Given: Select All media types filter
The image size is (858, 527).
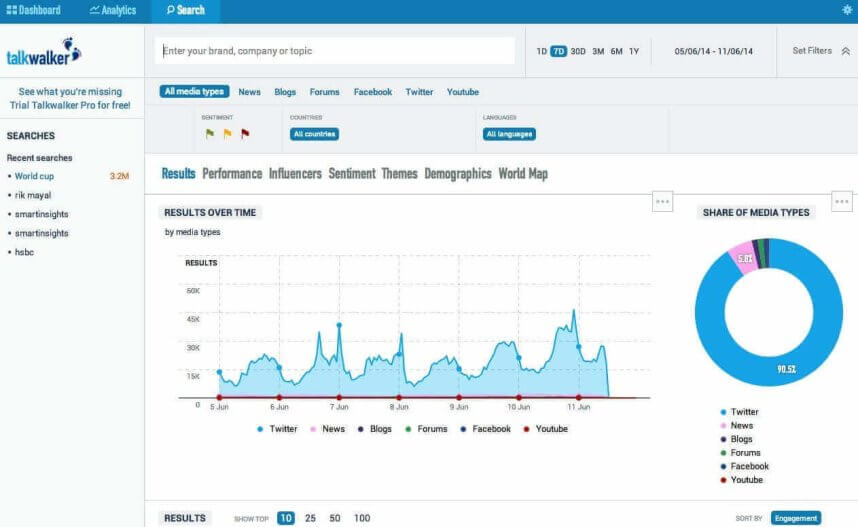Looking at the screenshot, I should click(x=194, y=91).
